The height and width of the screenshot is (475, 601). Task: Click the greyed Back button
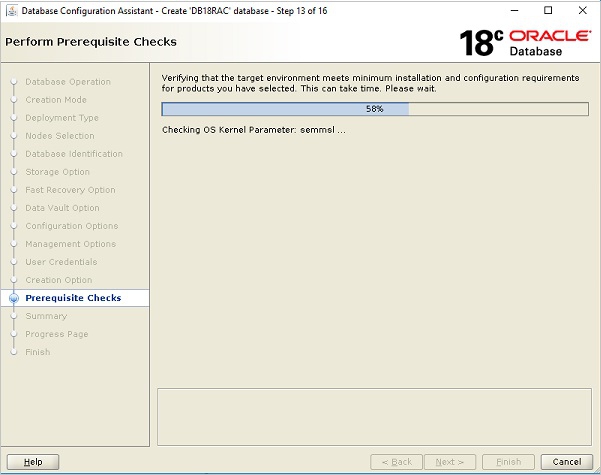point(396,462)
